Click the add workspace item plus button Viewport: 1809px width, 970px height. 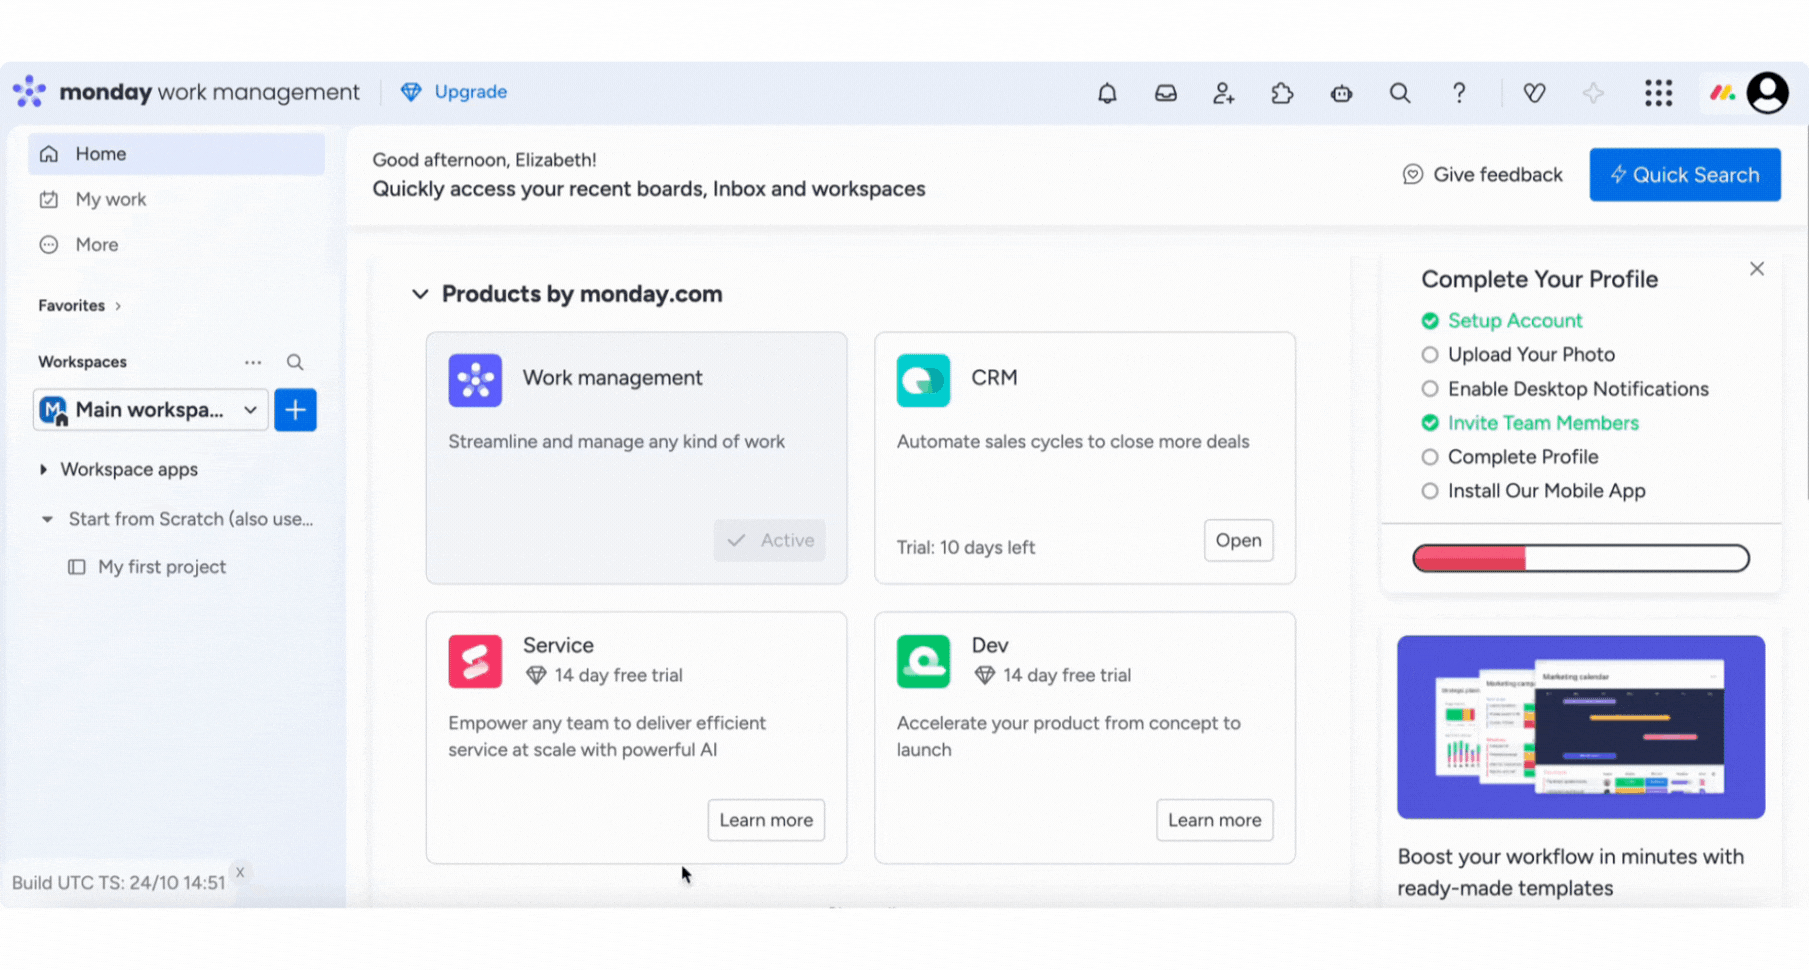295,410
